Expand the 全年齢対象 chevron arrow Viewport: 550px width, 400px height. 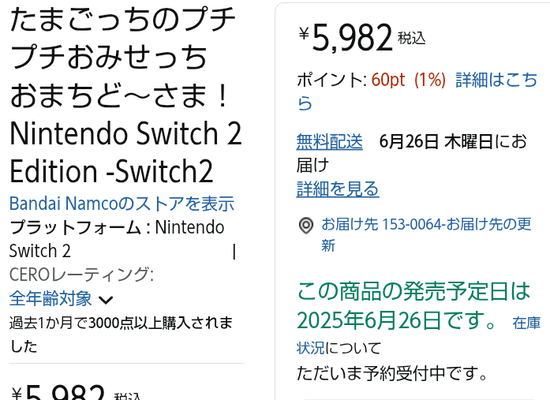[106, 300]
